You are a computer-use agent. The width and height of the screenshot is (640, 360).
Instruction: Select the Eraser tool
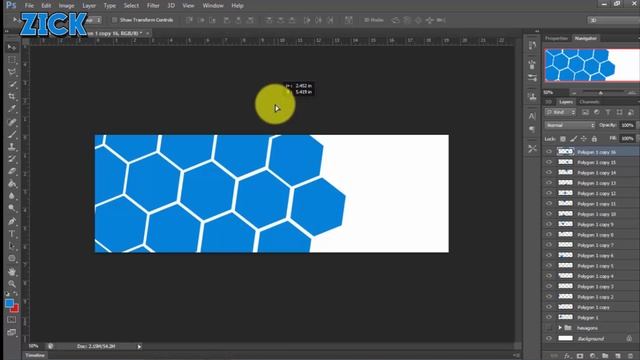tap(12, 171)
